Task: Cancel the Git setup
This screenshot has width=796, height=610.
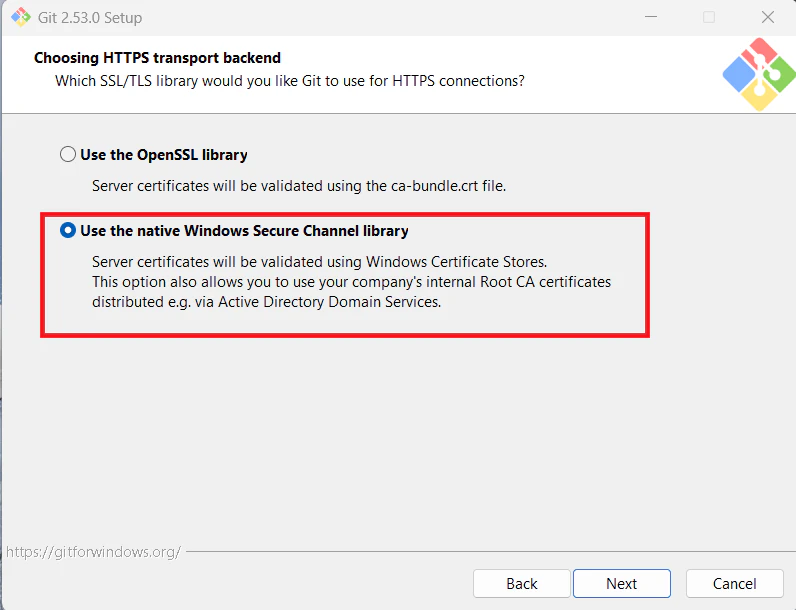Action: pos(734,583)
